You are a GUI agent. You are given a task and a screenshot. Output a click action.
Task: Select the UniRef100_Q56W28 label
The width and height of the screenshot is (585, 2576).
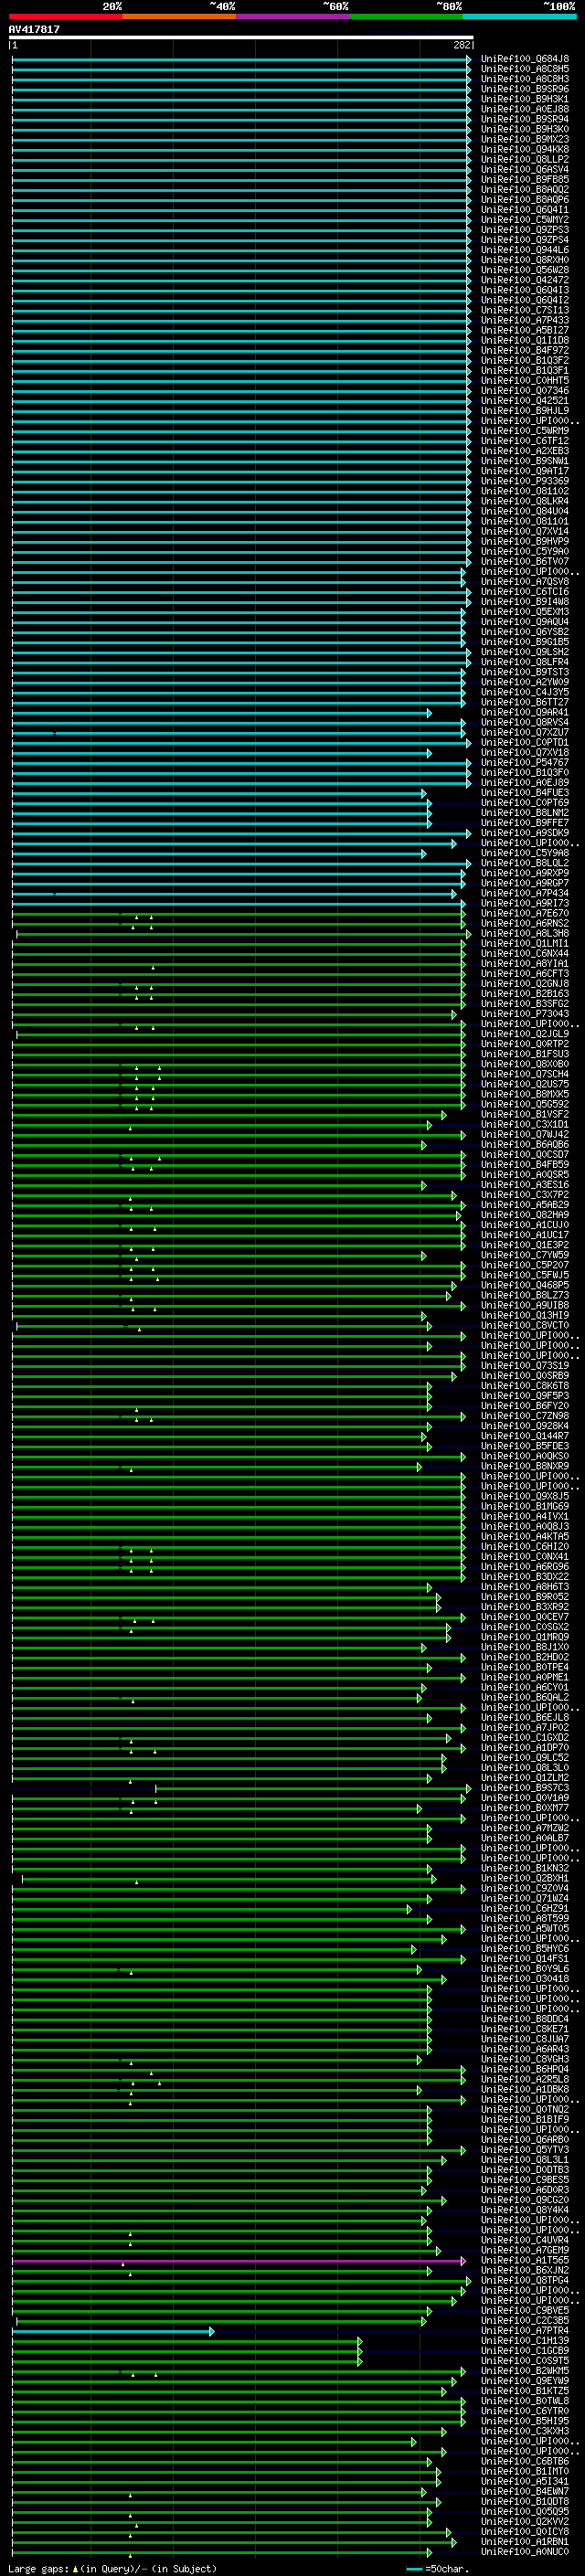click(x=525, y=270)
